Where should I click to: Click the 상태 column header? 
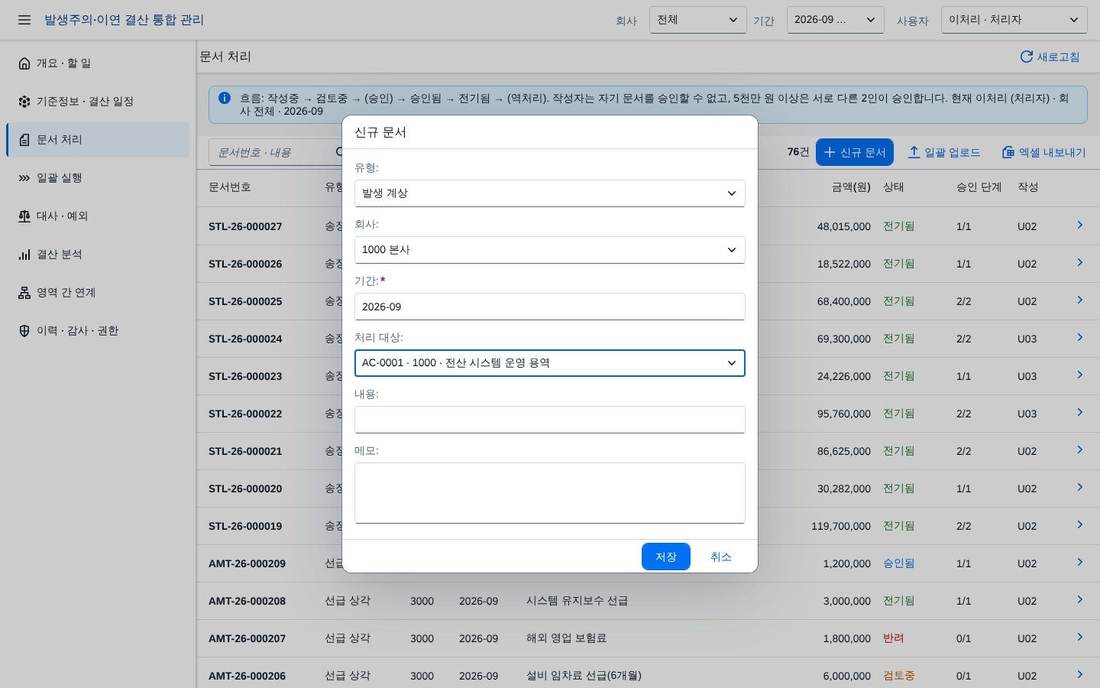(x=893, y=187)
